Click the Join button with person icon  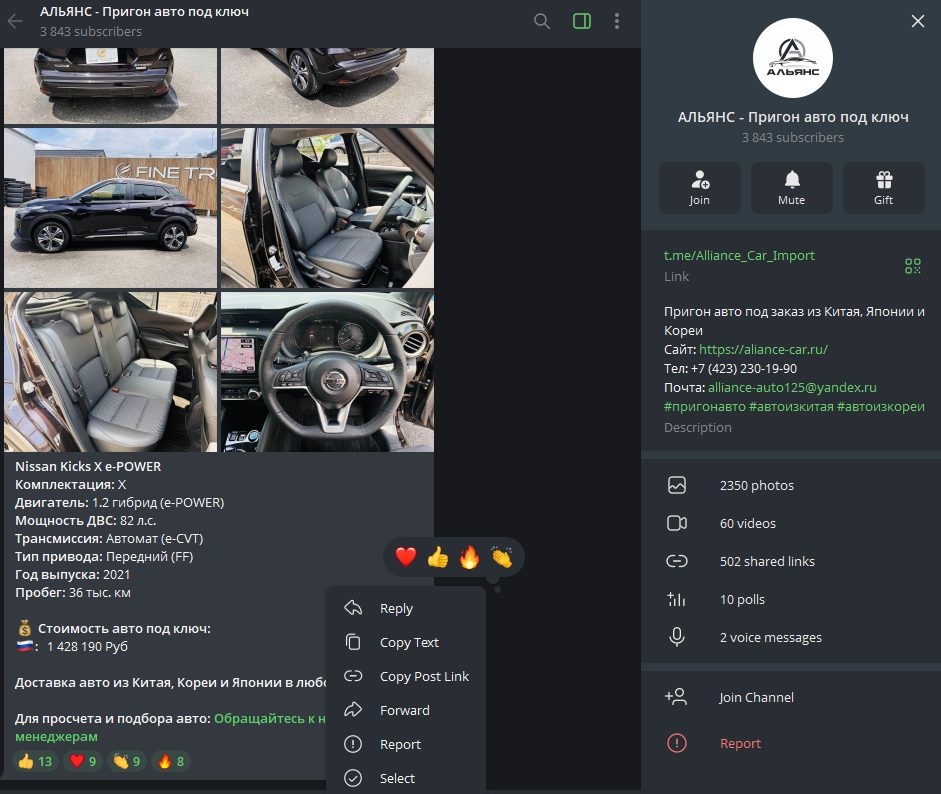(x=700, y=188)
